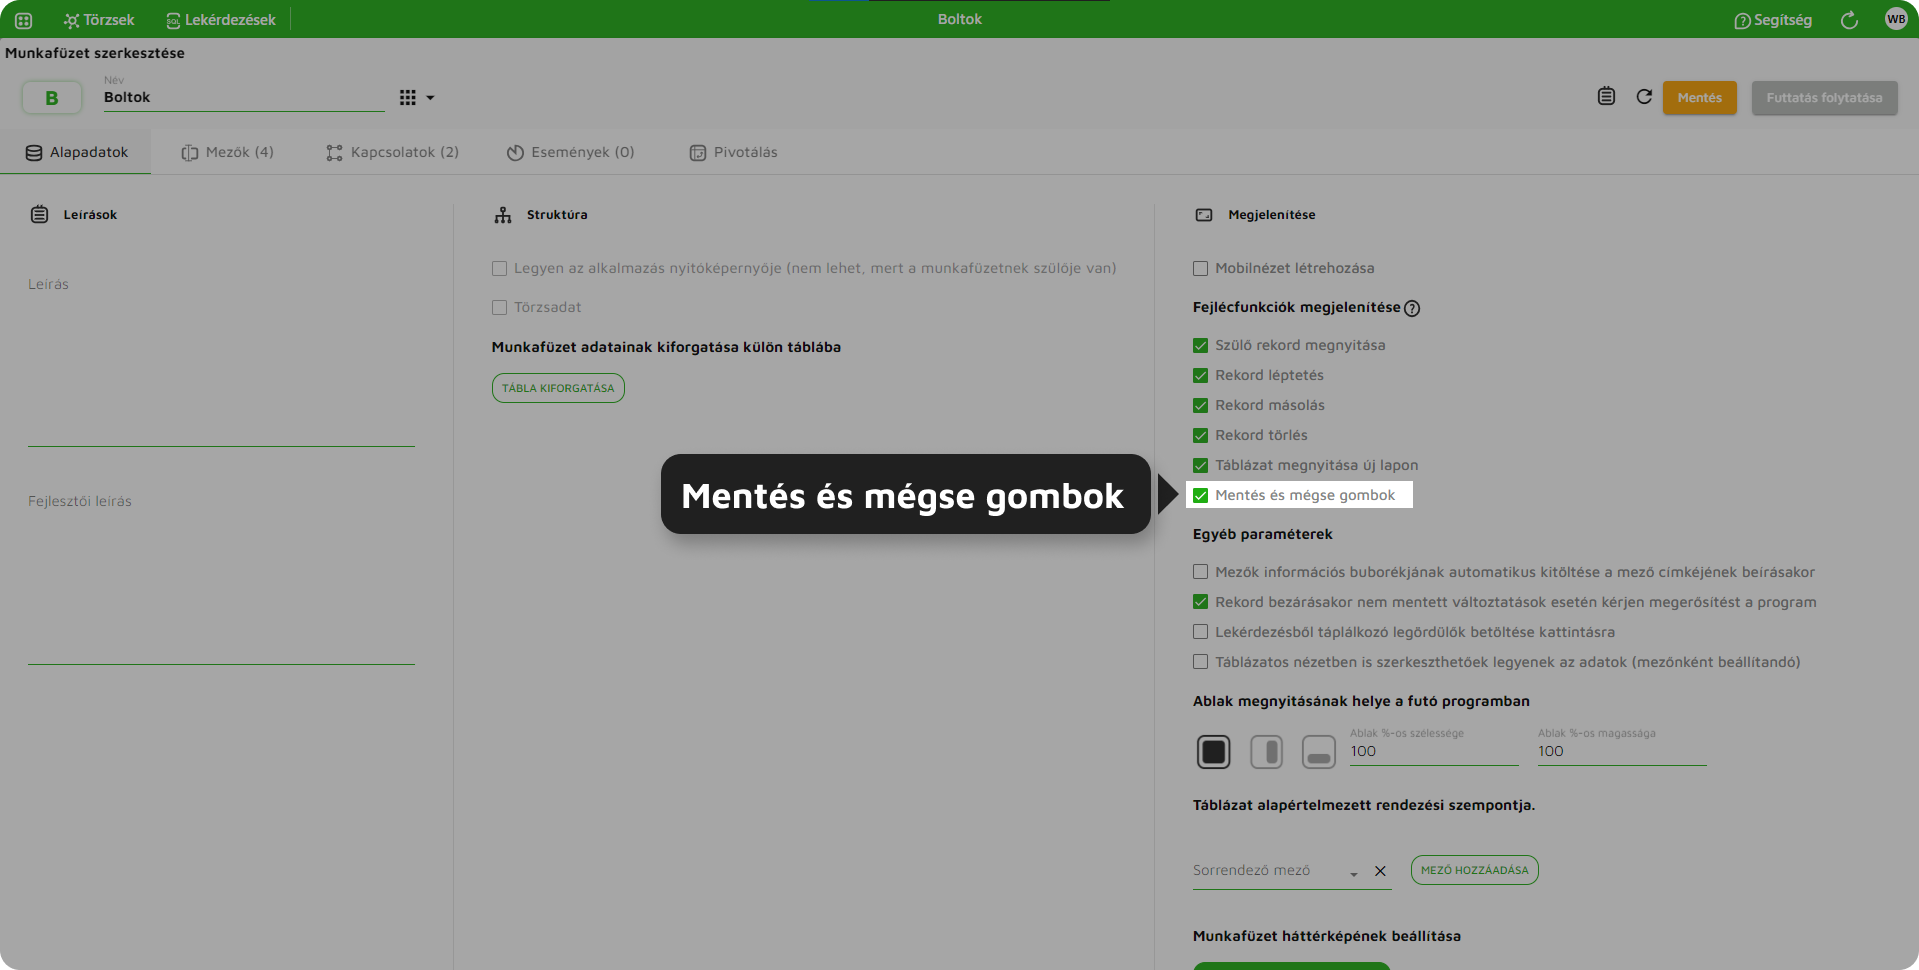The width and height of the screenshot is (1919, 970).
Task: Uncheck Rekord léptetés
Action: click(1200, 375)
